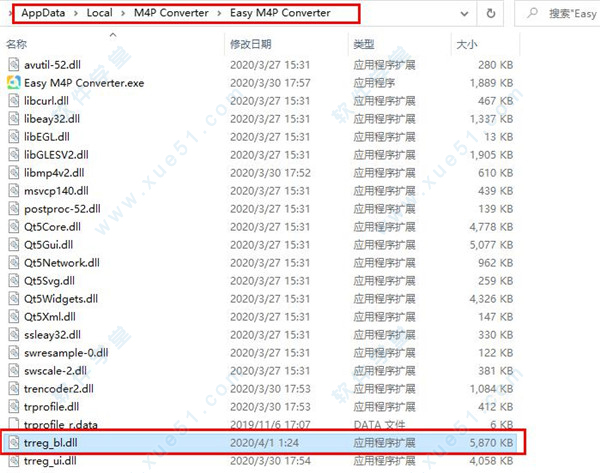Click the Qt5Xml.dll file icon

point(14,316)
